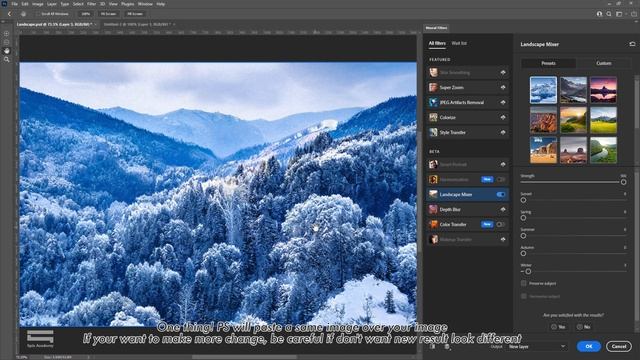Download JPEG Artifacts Removal via cloud icon

tap(503, 102)
